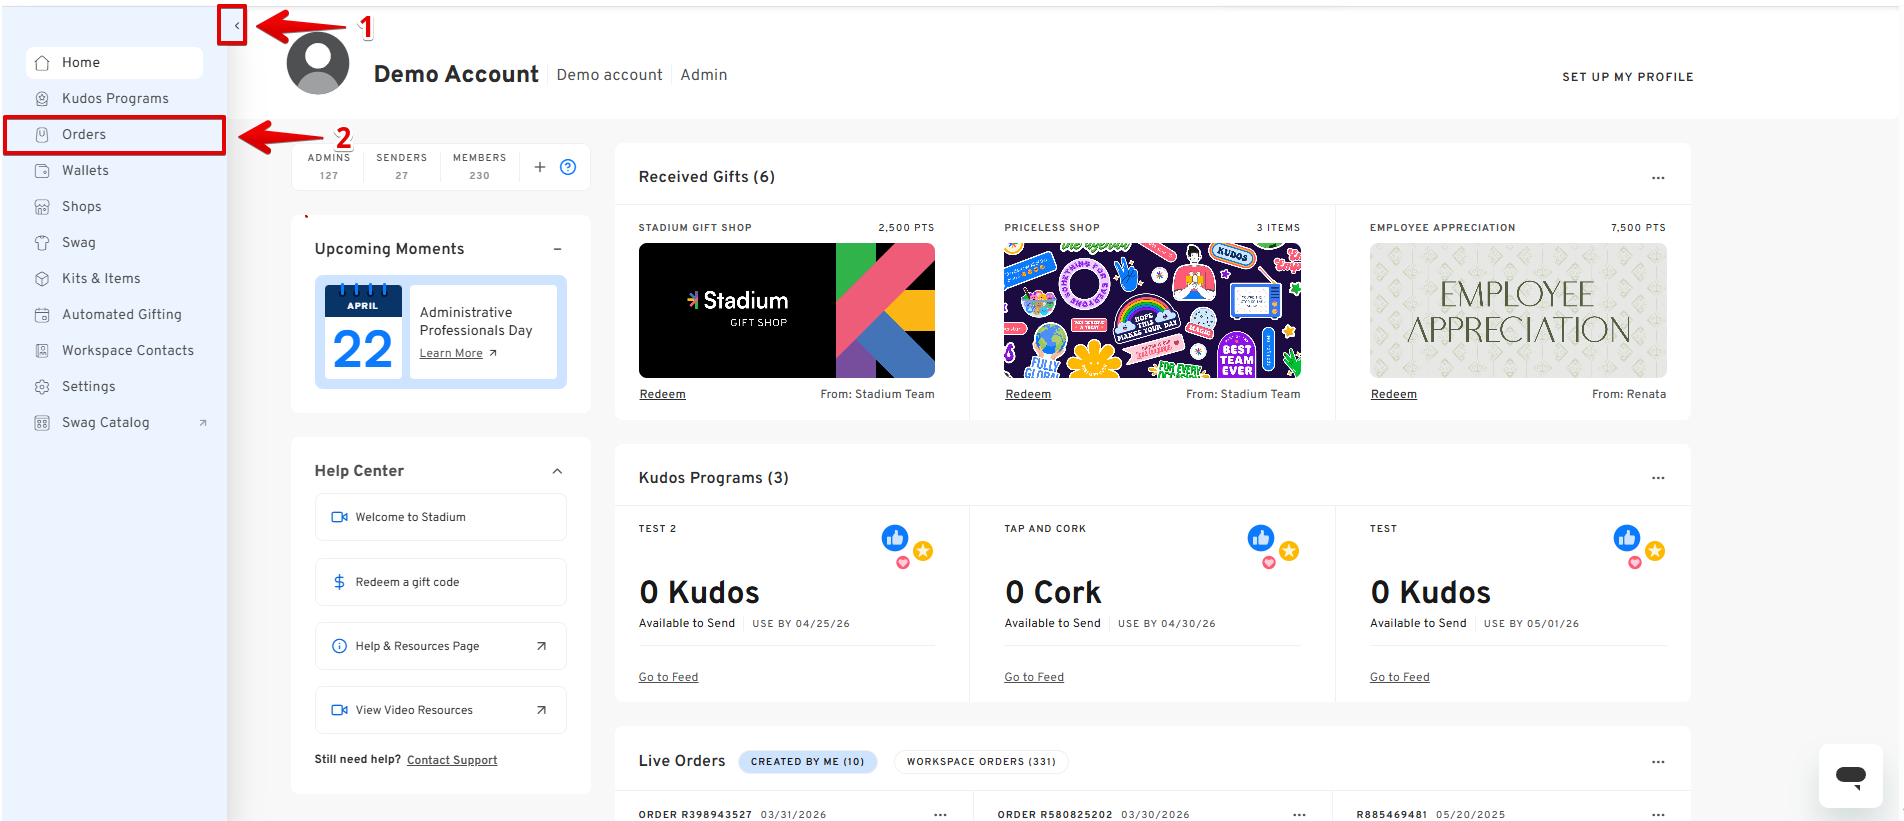Click Set Up My Profile

point(1627,77)
